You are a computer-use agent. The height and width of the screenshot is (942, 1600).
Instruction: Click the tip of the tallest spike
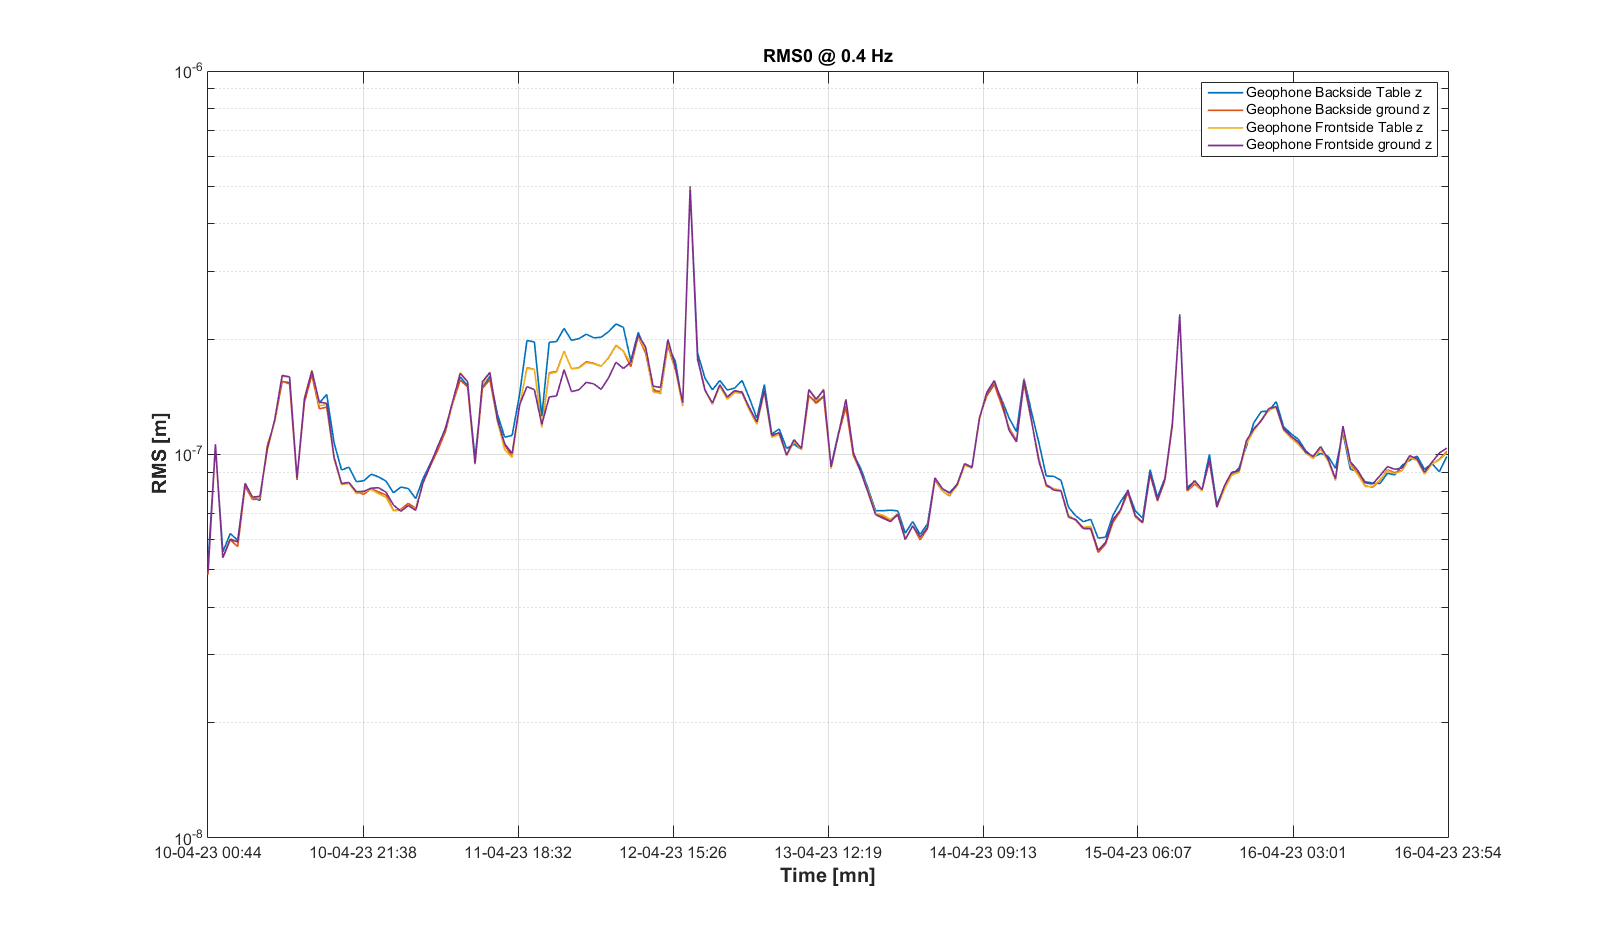pyautogui.click(x=690, y=188)
